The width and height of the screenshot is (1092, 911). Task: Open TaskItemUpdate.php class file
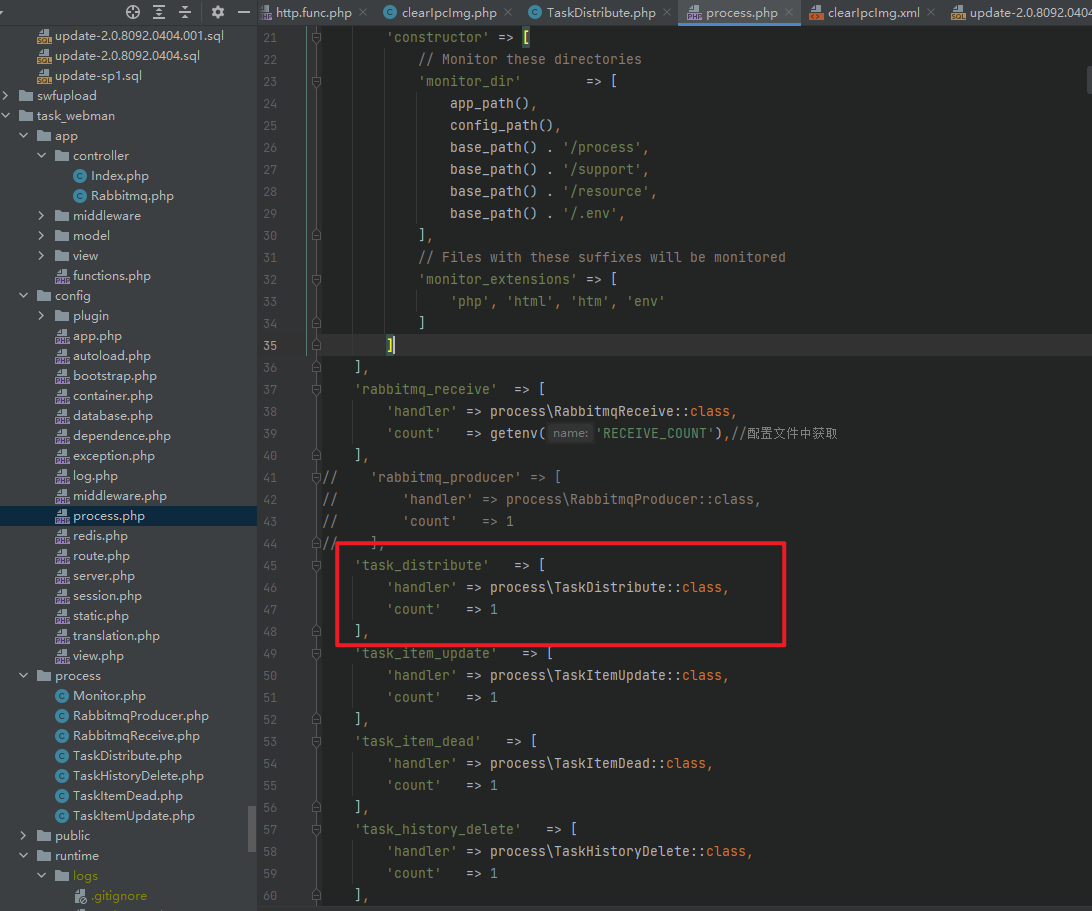coord(134,816)
